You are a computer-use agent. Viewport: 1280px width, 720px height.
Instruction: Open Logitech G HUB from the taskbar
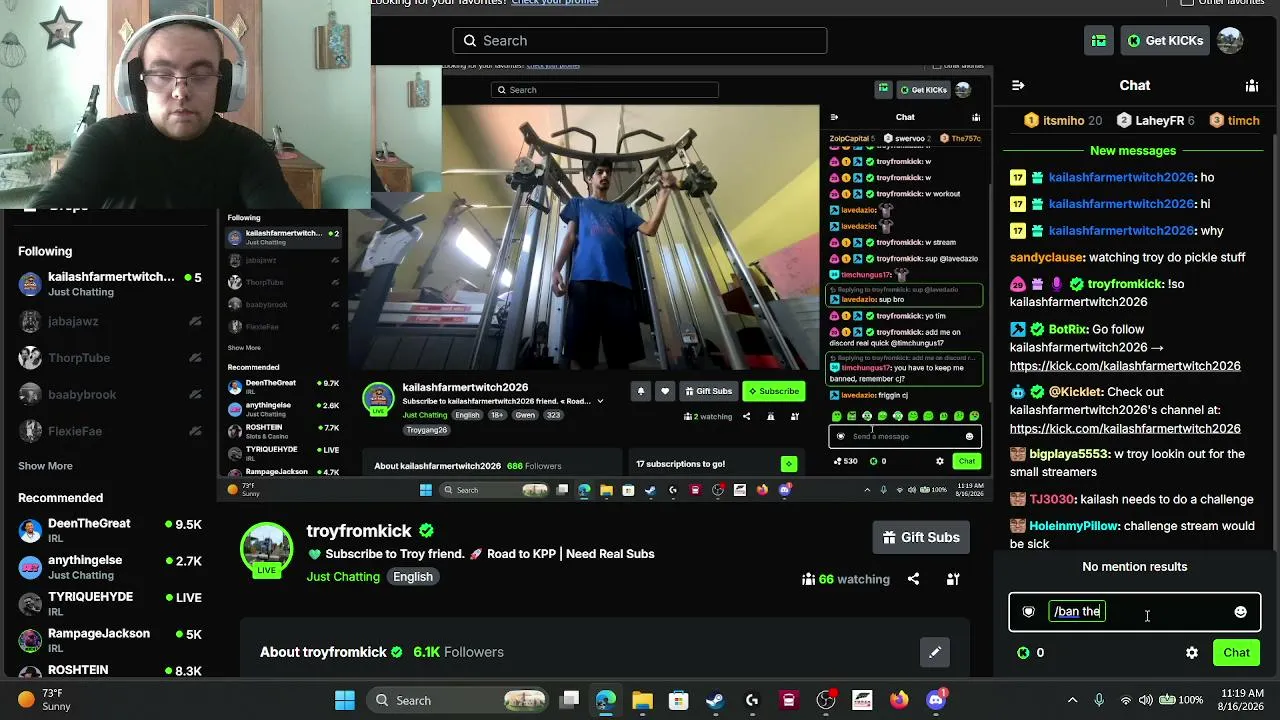click(x=752, y=700)
